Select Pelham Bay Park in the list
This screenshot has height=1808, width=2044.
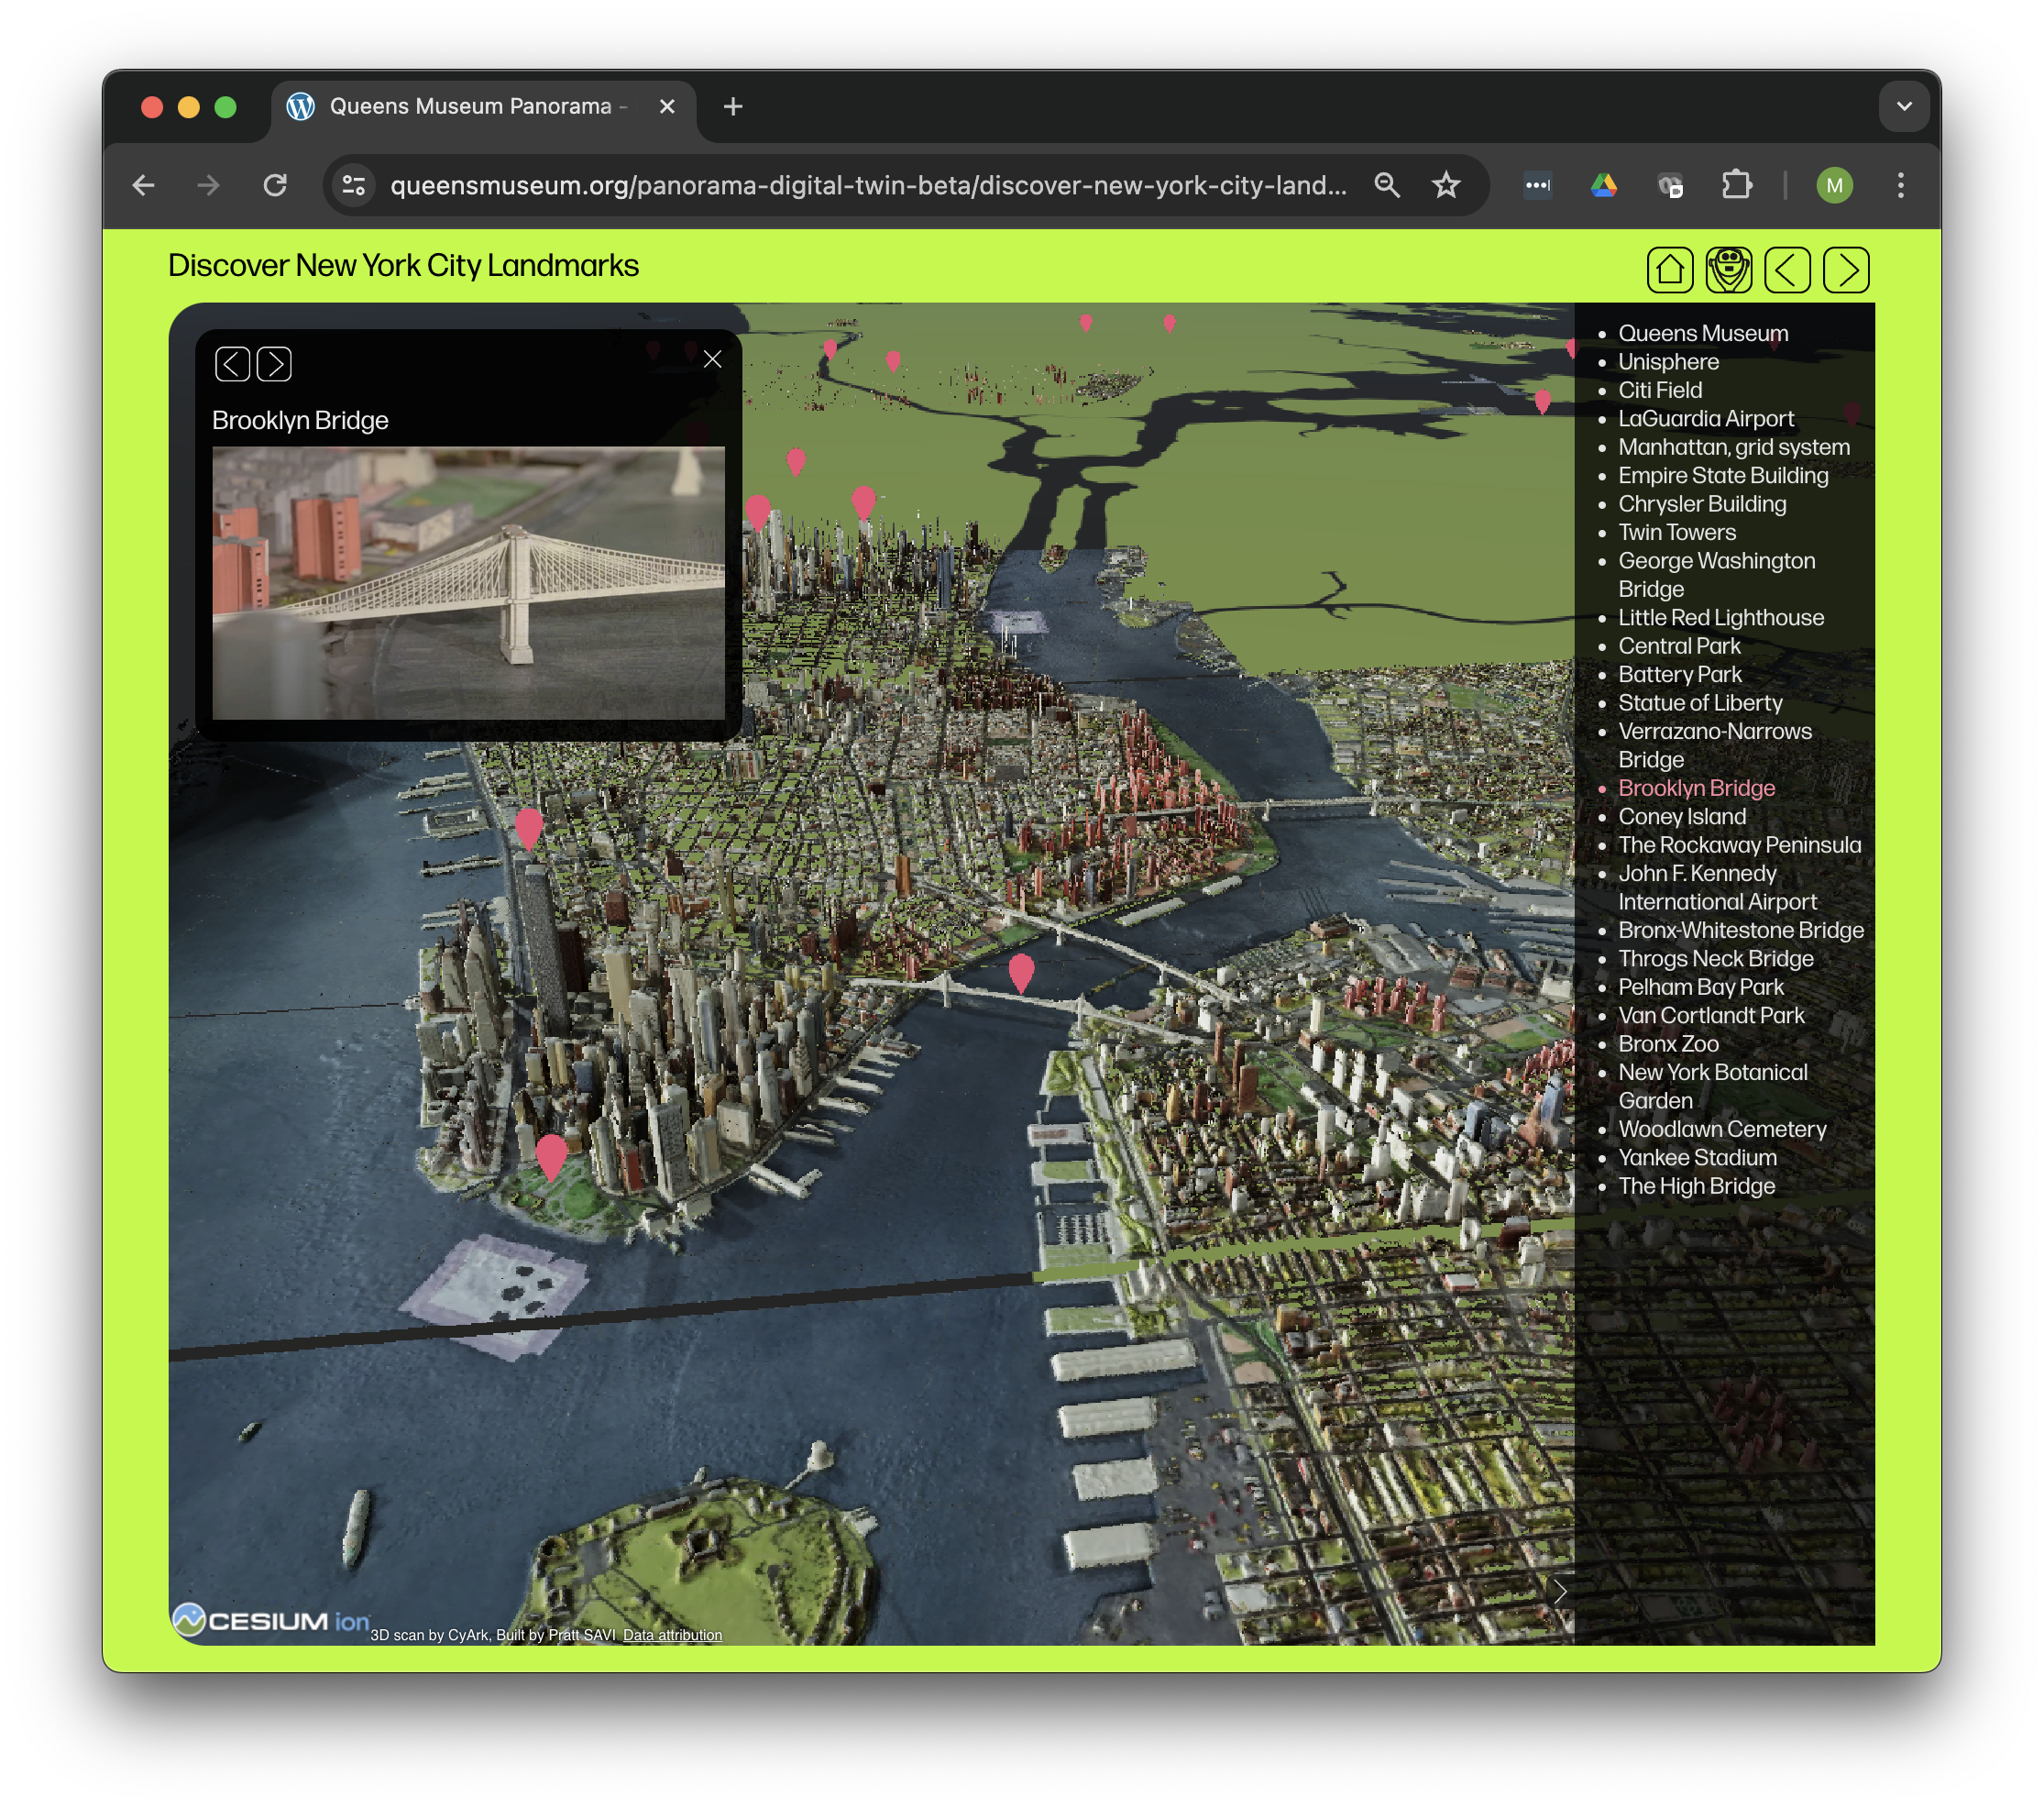pyautogui.click(x=1701, y=987)
